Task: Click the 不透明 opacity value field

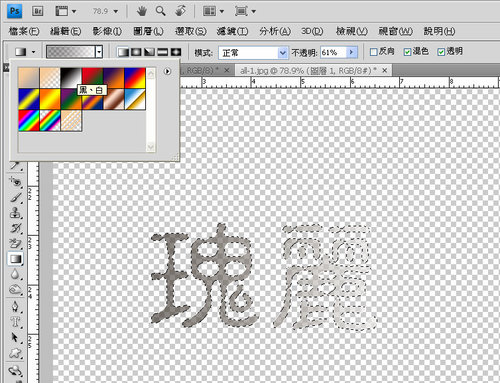Action: point(333,52)
